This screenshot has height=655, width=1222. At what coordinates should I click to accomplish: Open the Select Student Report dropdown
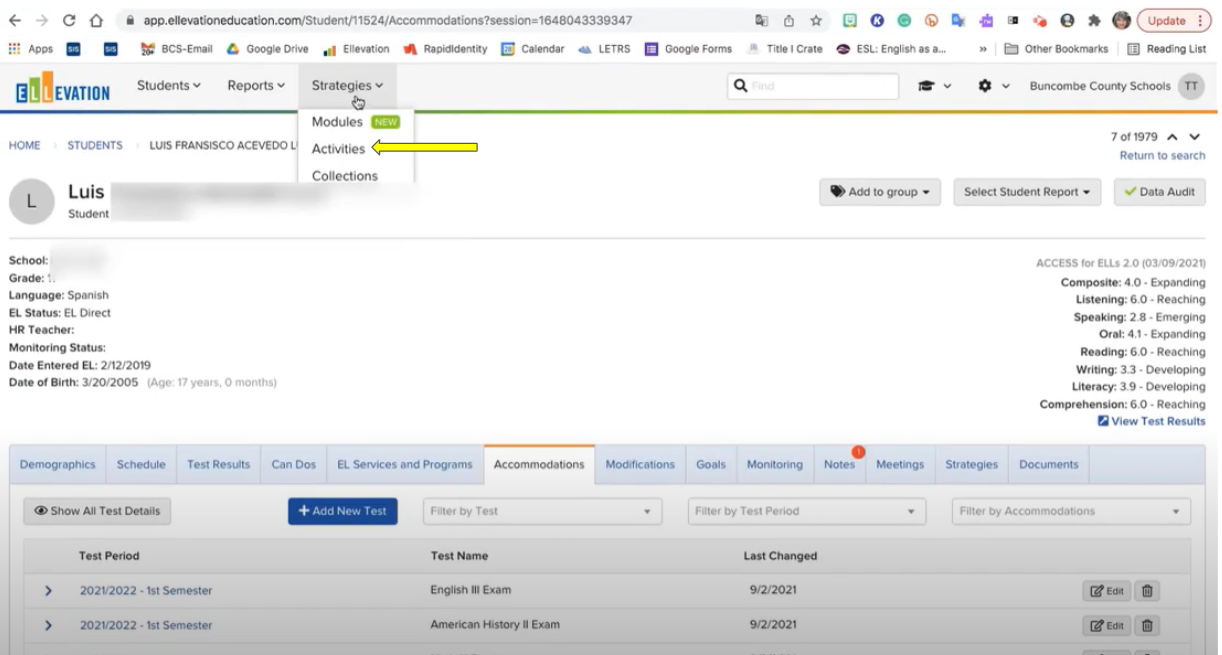[1027, 191]
